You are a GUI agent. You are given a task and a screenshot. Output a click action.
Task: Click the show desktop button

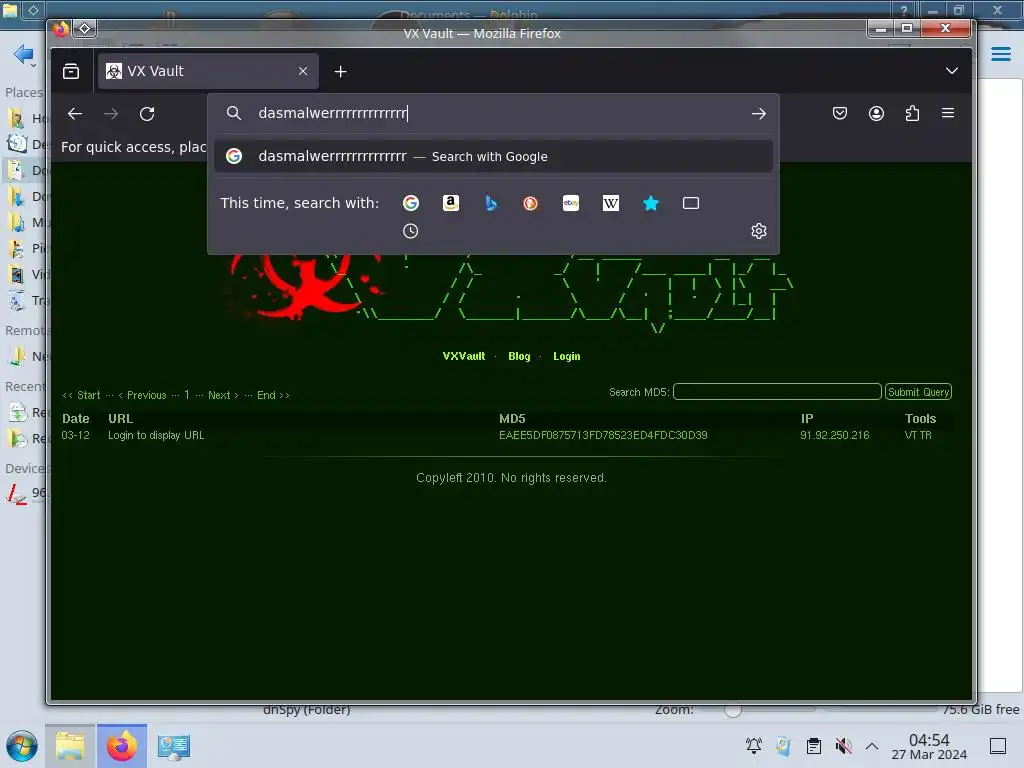click(x=998, y=746)
